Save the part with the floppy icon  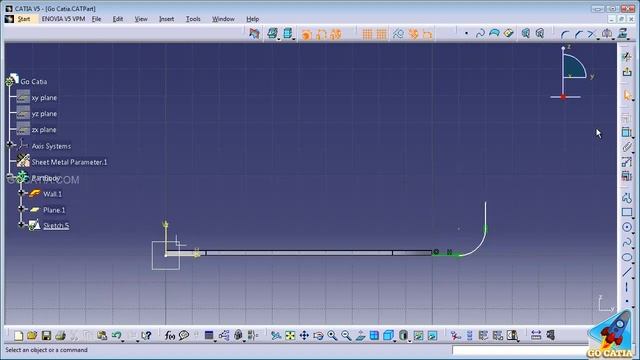tap(46, 336)
